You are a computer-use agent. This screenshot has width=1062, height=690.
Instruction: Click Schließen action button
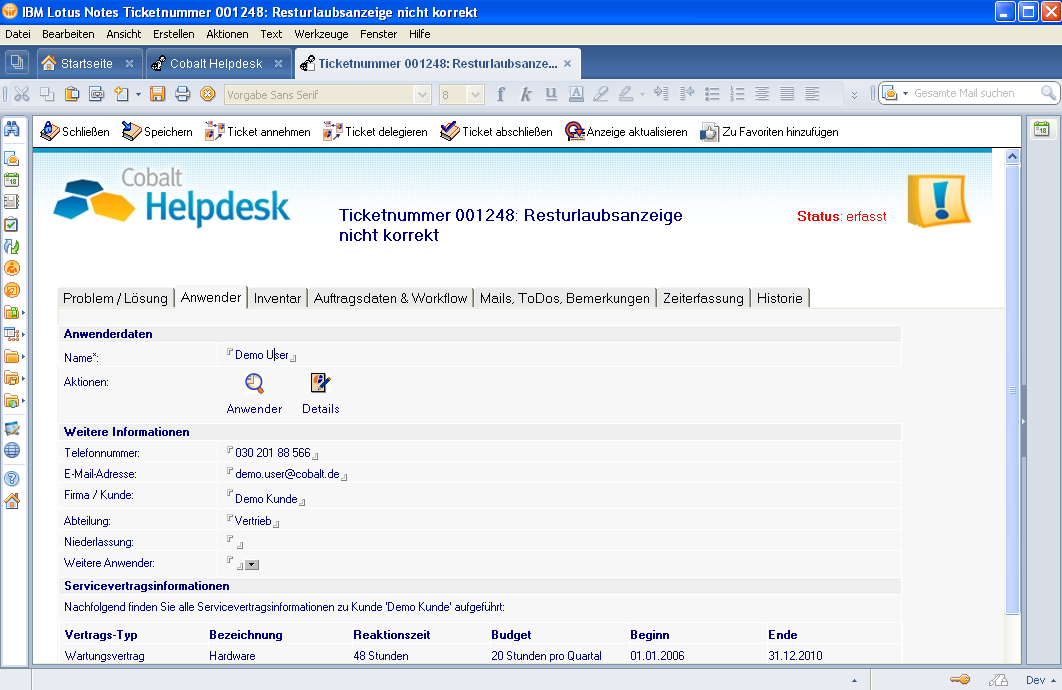pyautogui.click(x=75, y=131)
